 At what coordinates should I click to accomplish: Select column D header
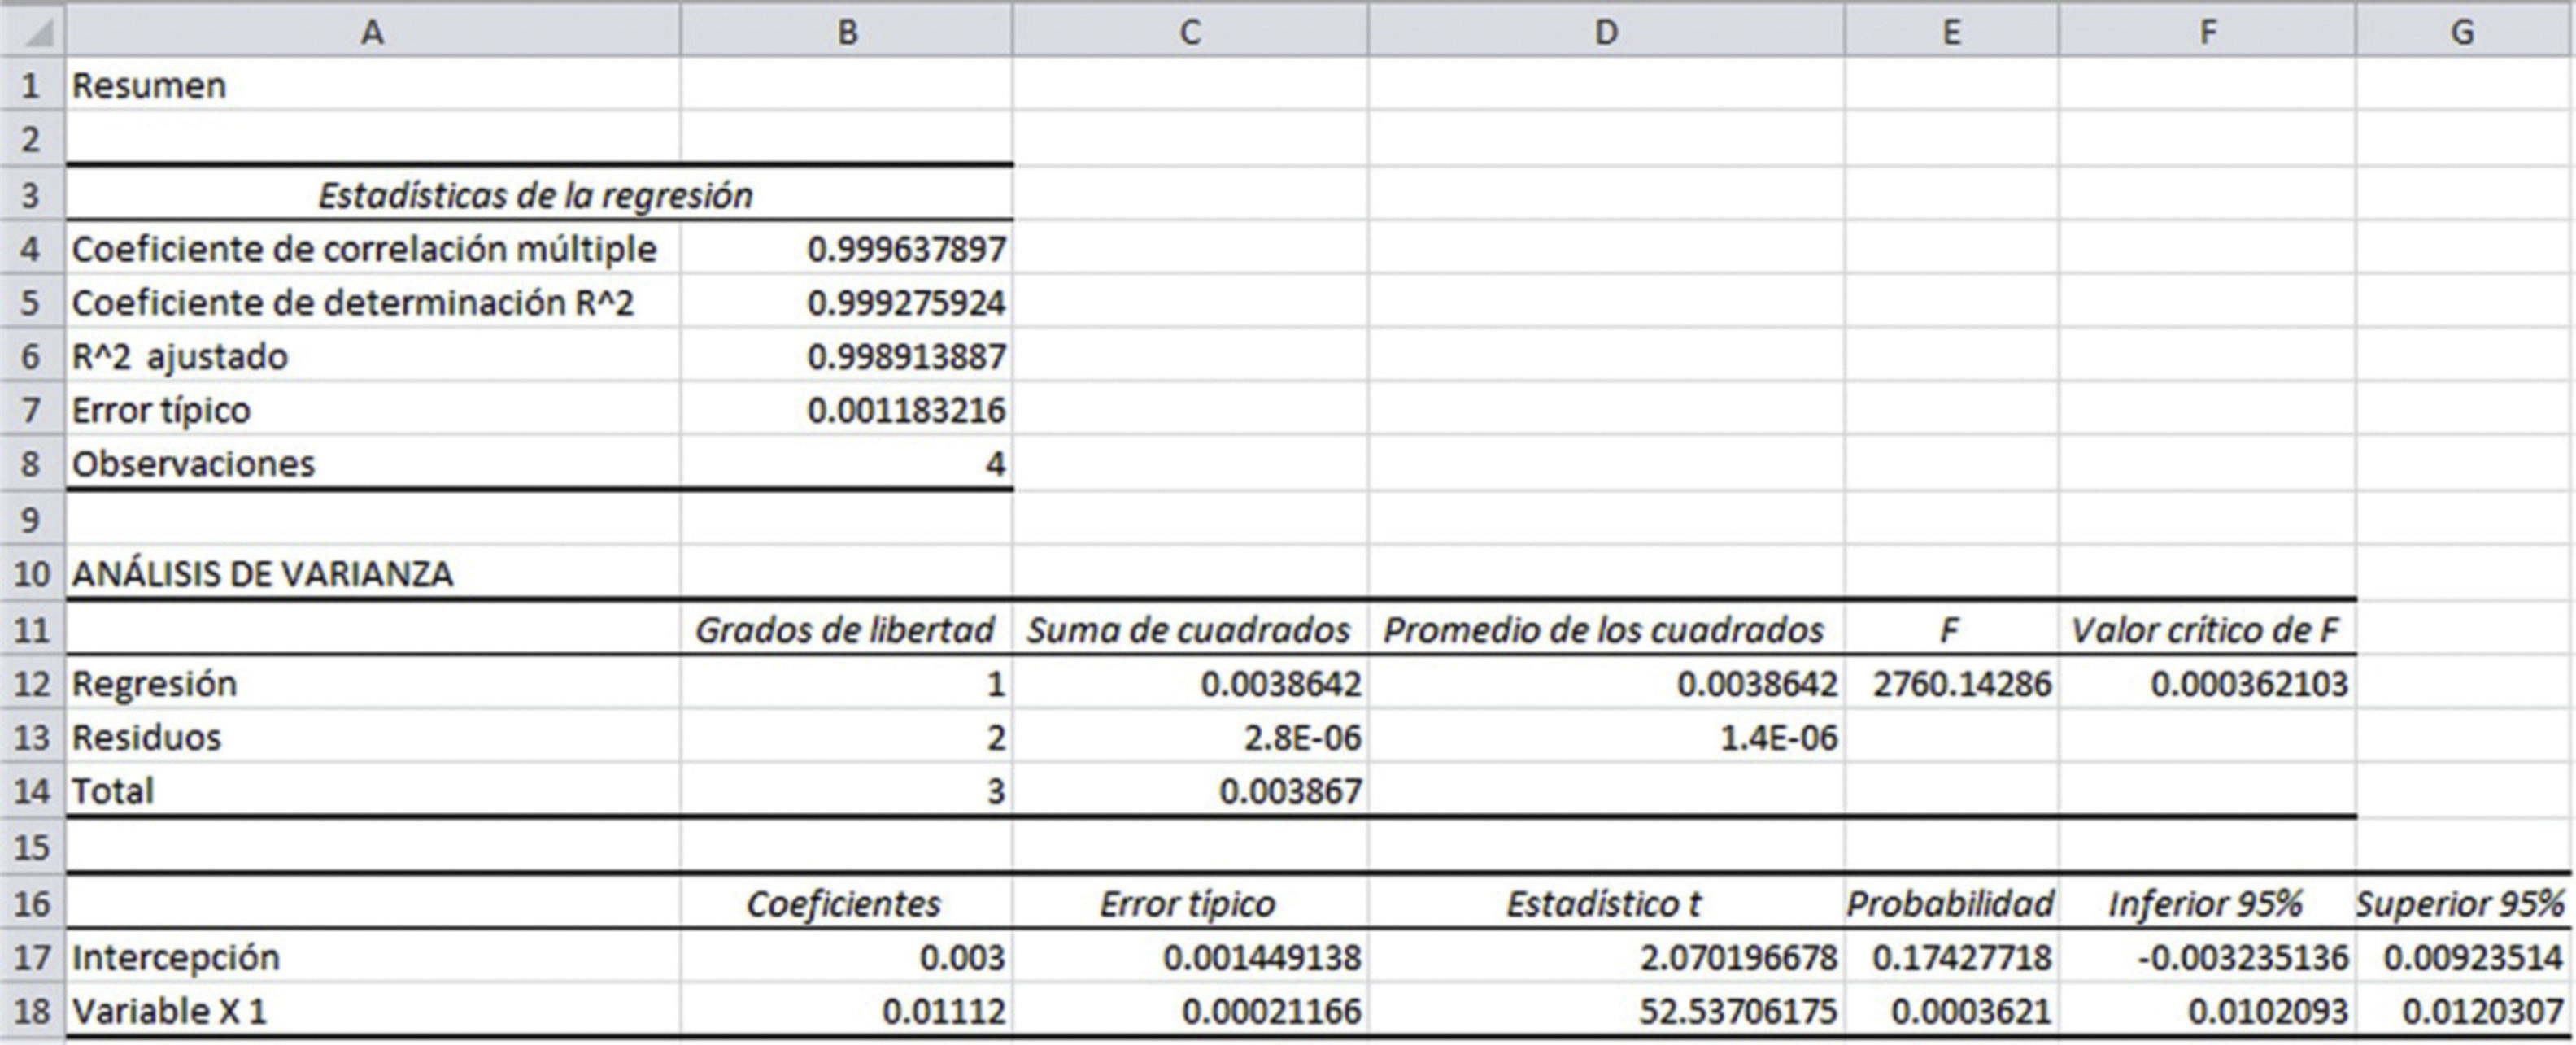[1605, 32]
